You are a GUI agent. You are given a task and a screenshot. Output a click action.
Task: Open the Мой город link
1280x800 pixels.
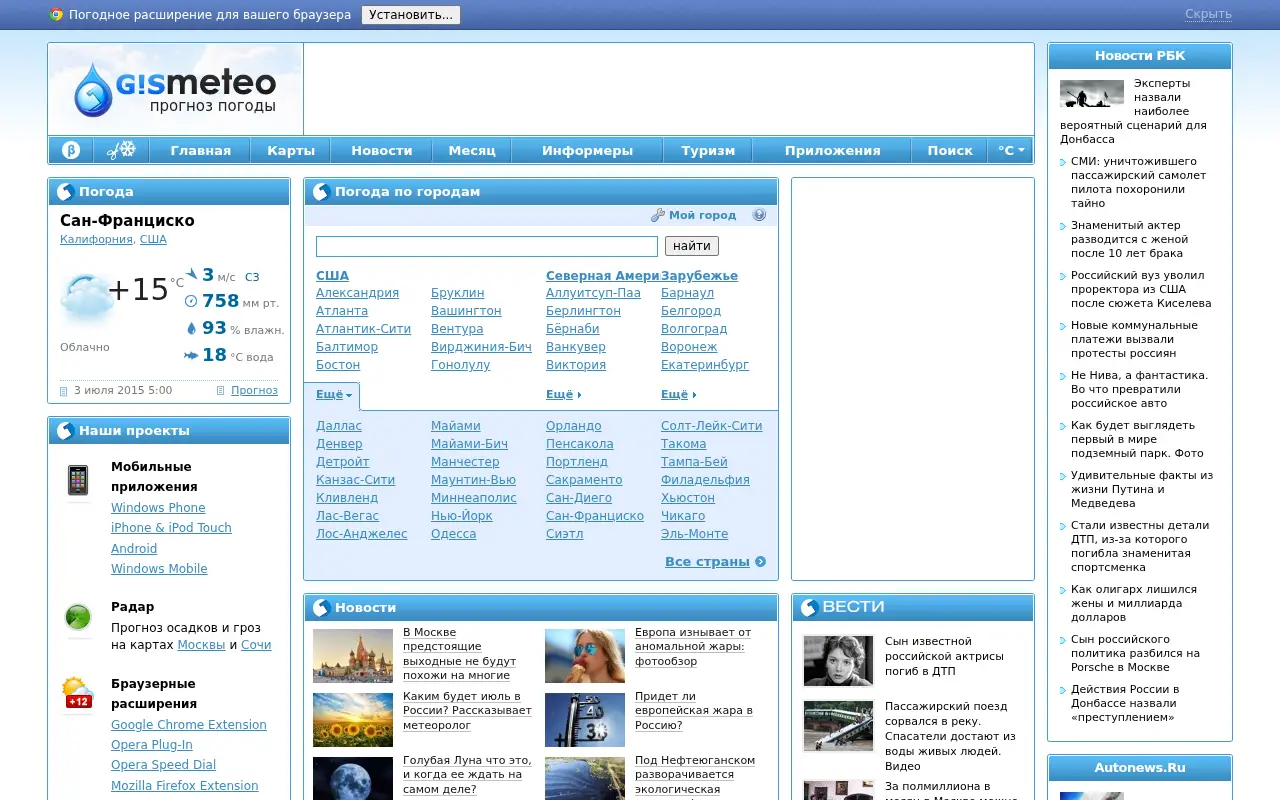point(702,215)
